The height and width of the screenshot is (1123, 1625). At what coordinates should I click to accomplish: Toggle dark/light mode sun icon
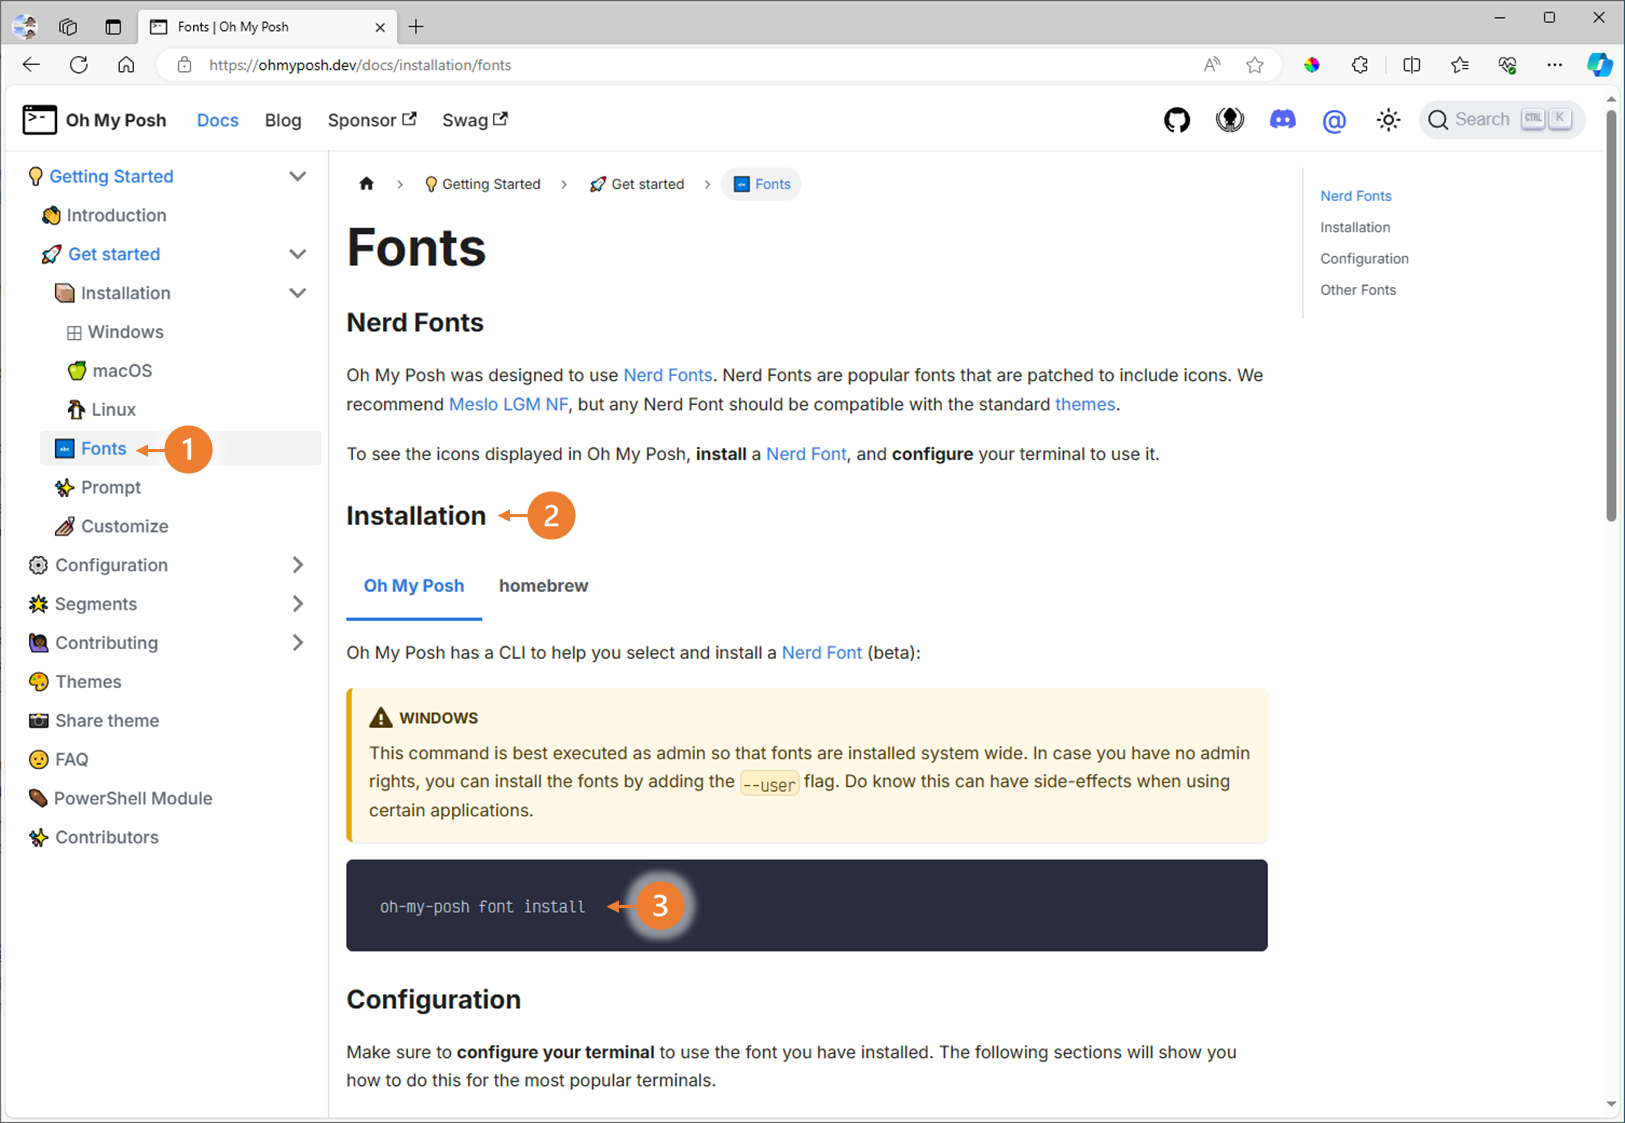click(x=1388, y=120)
